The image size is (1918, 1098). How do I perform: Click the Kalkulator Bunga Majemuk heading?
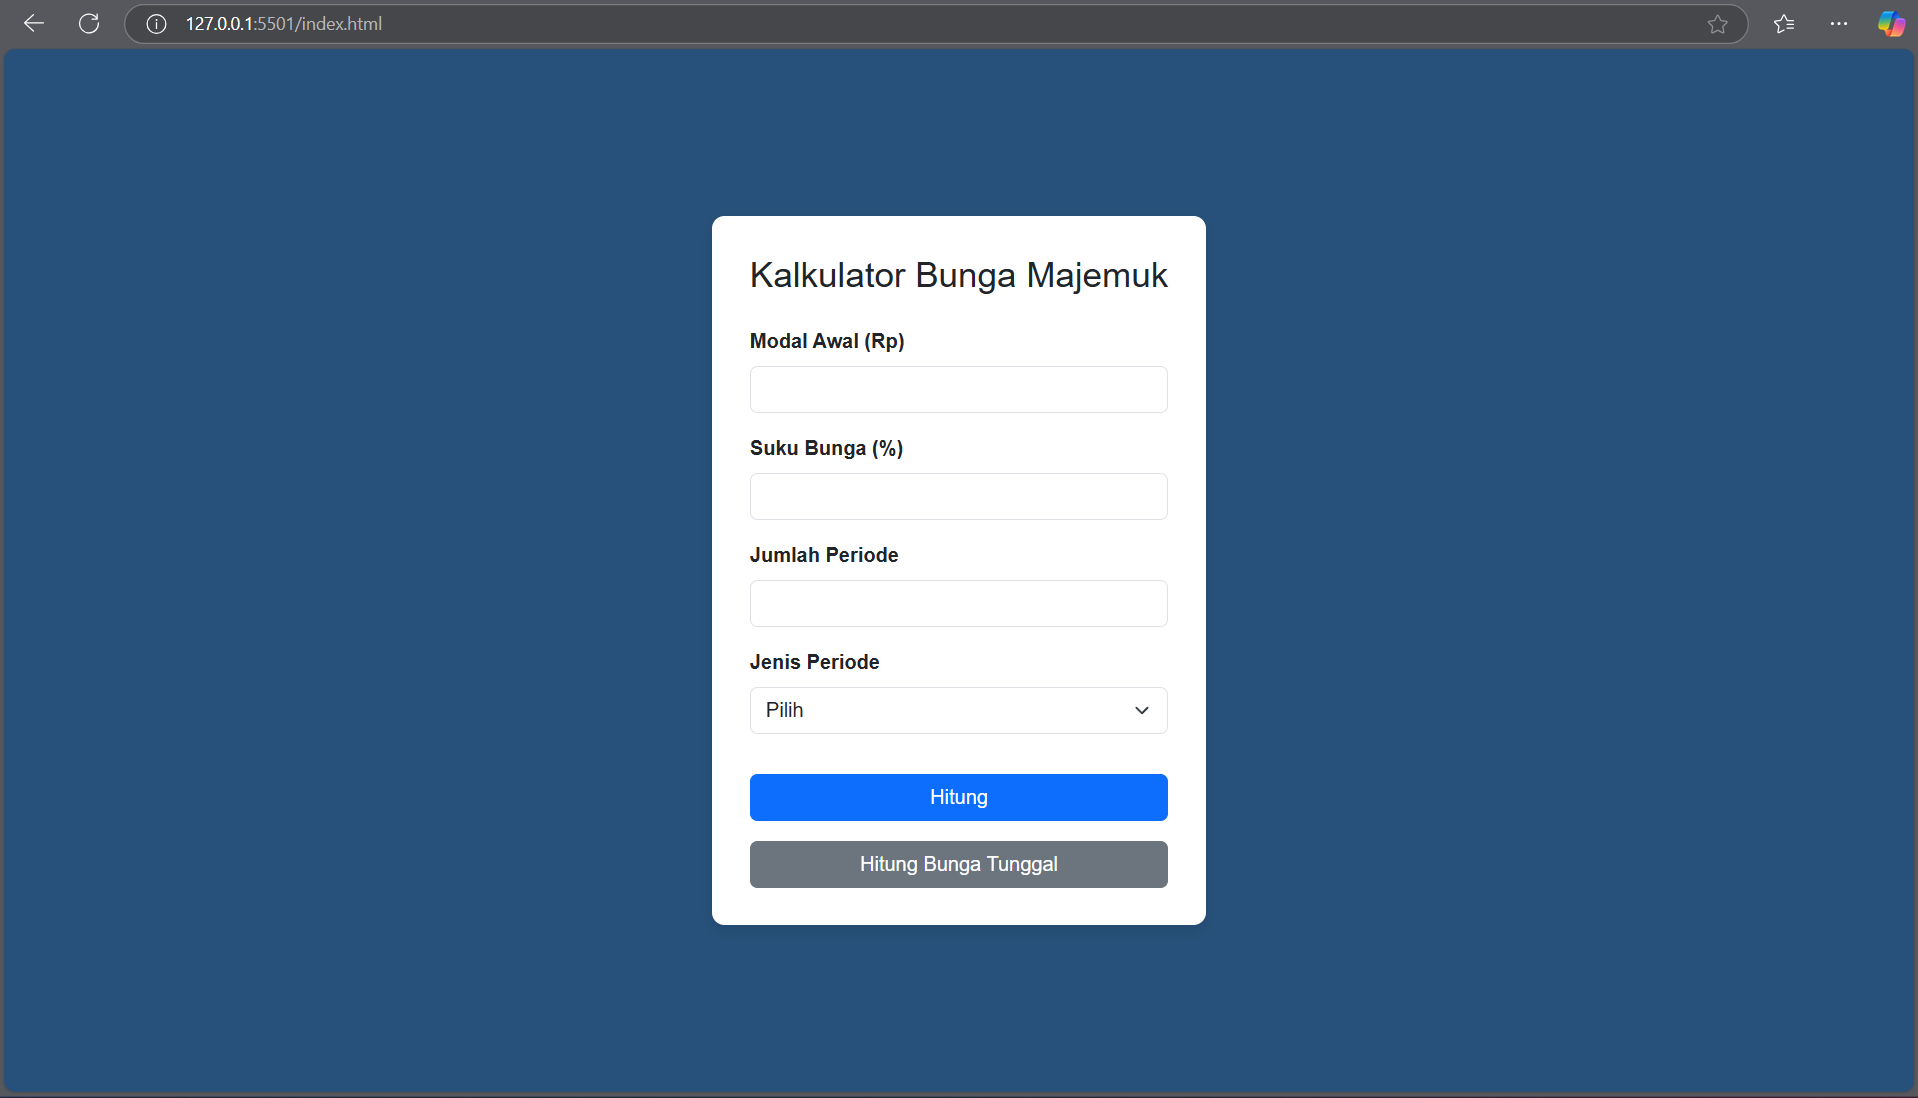point(957,275)
